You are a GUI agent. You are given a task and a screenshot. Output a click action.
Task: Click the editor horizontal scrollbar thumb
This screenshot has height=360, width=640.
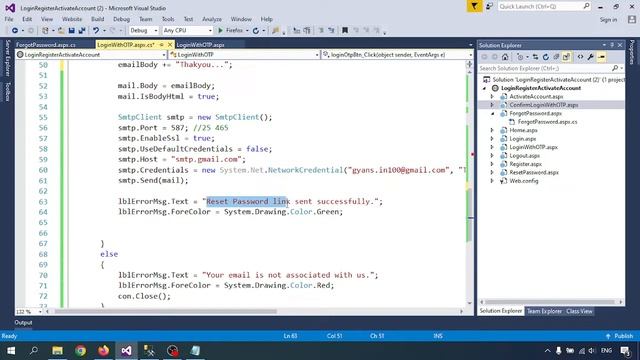pos(165,311)
